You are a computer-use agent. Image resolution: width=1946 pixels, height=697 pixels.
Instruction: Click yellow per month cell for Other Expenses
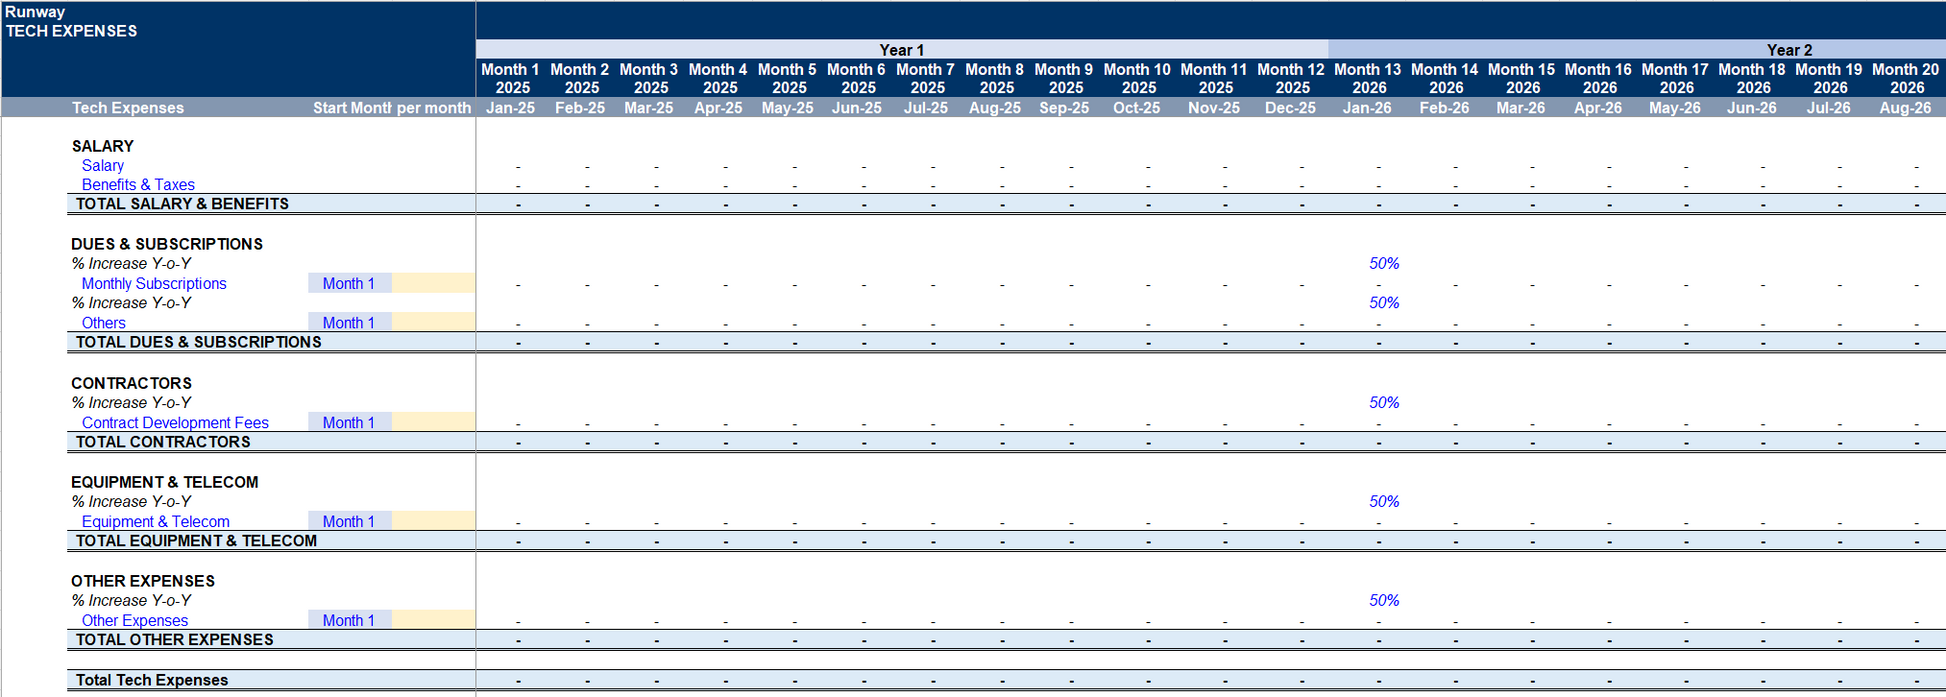433,621
